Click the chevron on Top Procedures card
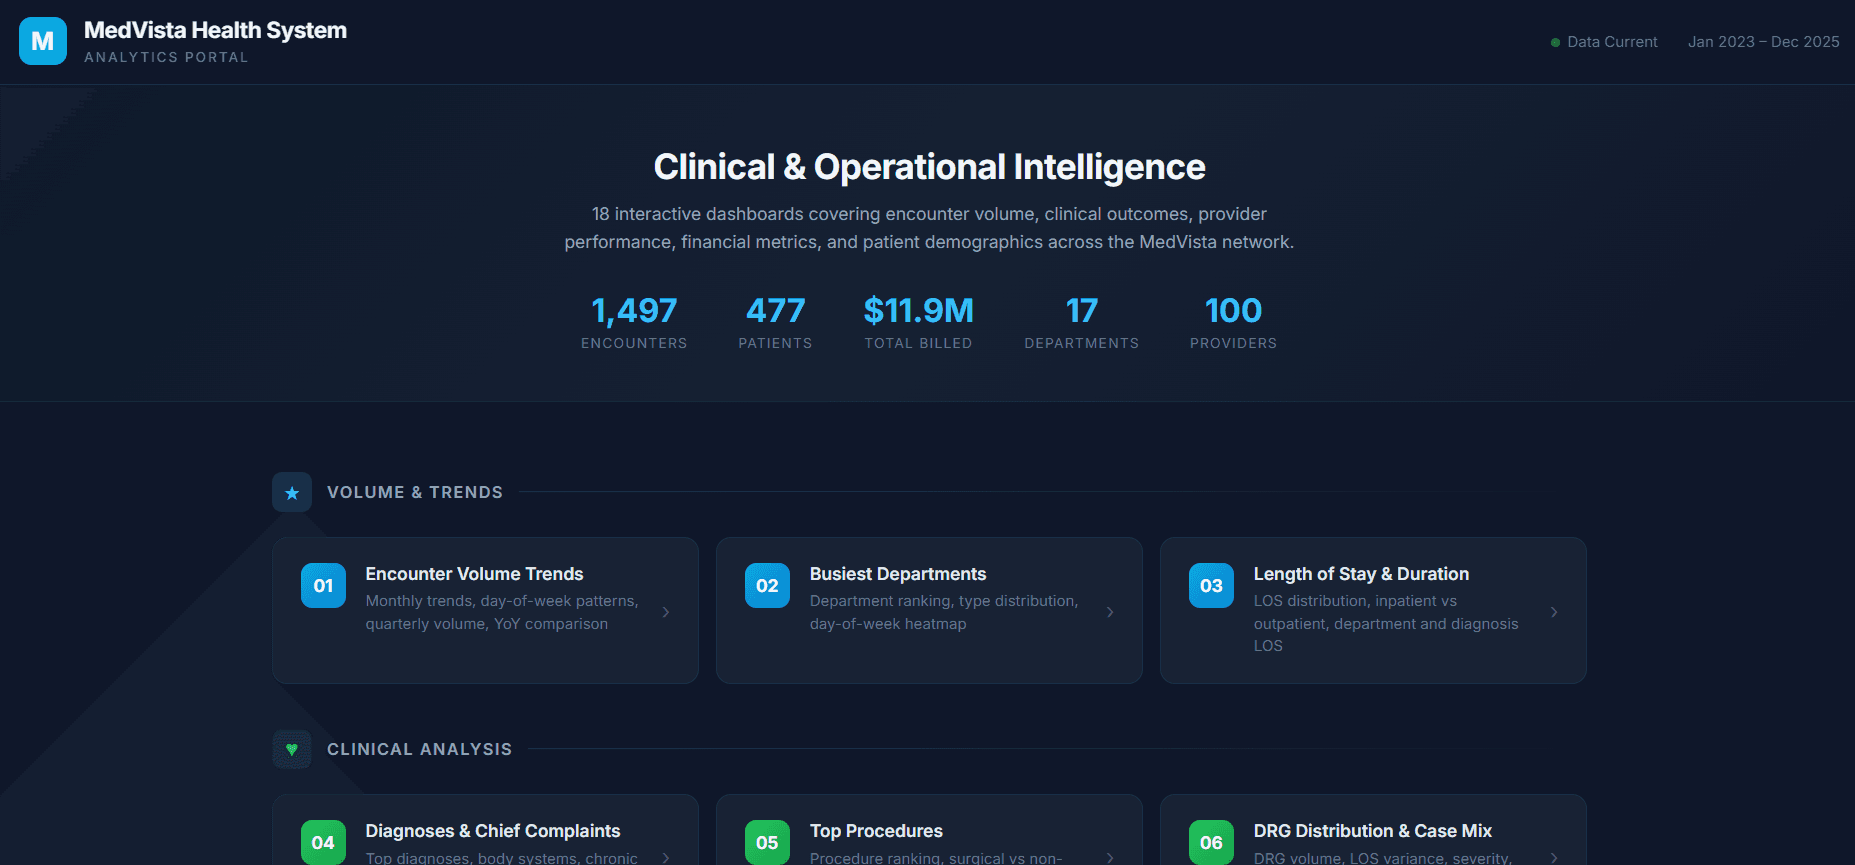The width and height of the screenshot is (1855, 865). [1110, 858]
